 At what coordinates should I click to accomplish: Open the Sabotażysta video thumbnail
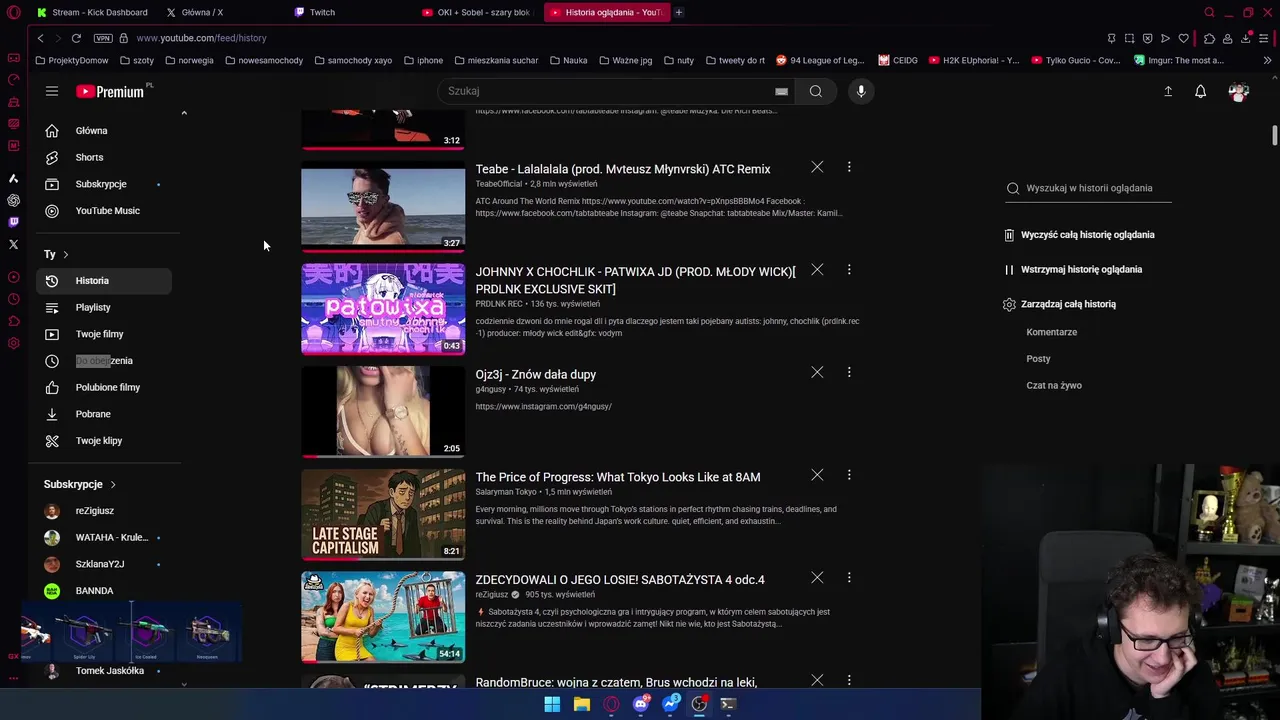tap(383, 616)
